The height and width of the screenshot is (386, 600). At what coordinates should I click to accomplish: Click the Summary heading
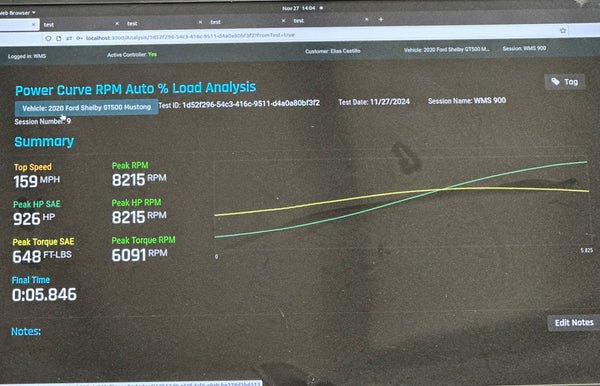pyautogui.click(x=44, y=142)
